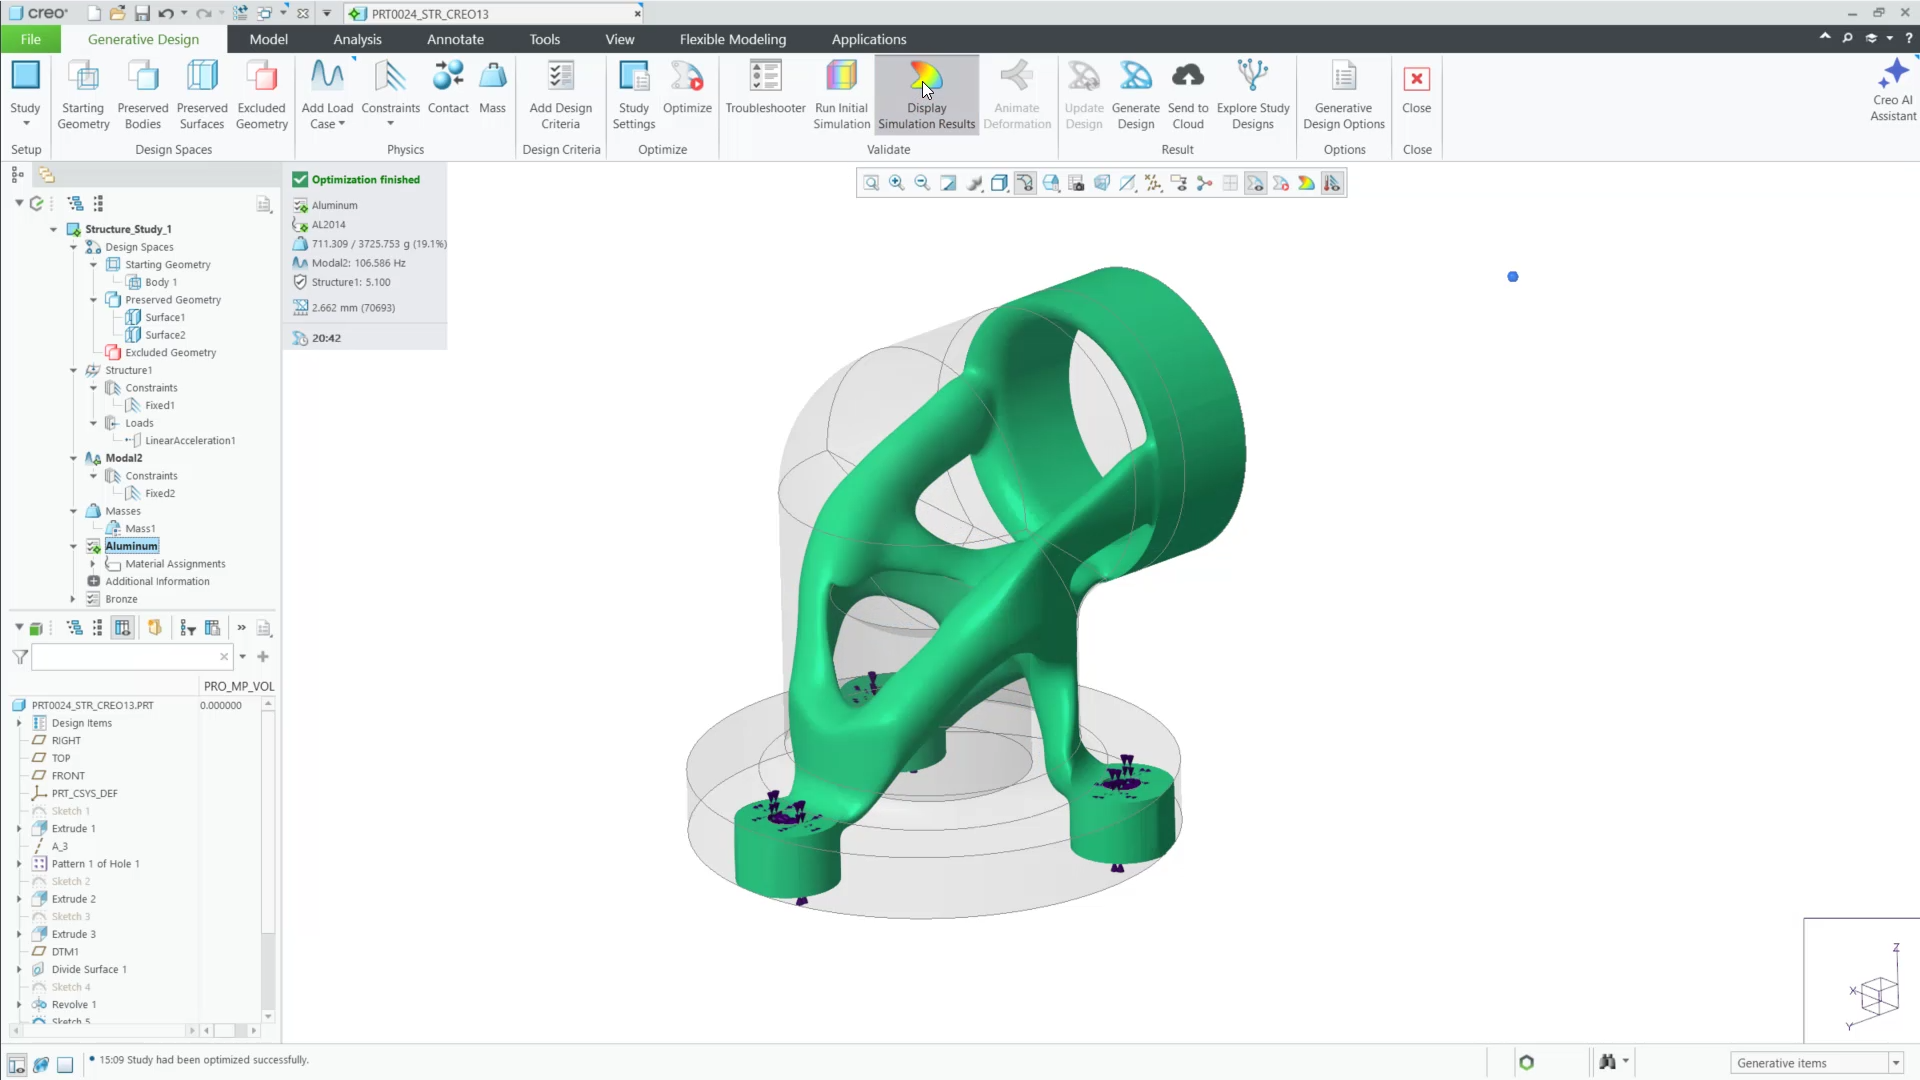Image resolution: width=1920 pixels, height=1080 pixels.
Task: Select LinearAcceleration1 in the study tree
Action: tap(190, 440)
